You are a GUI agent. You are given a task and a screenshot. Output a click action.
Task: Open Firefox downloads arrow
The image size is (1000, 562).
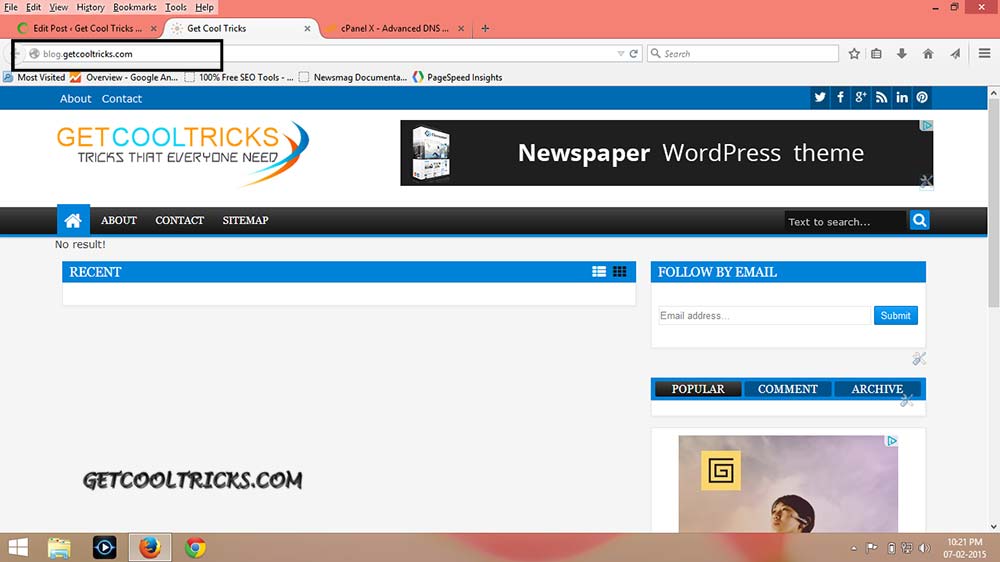[902, 54]
